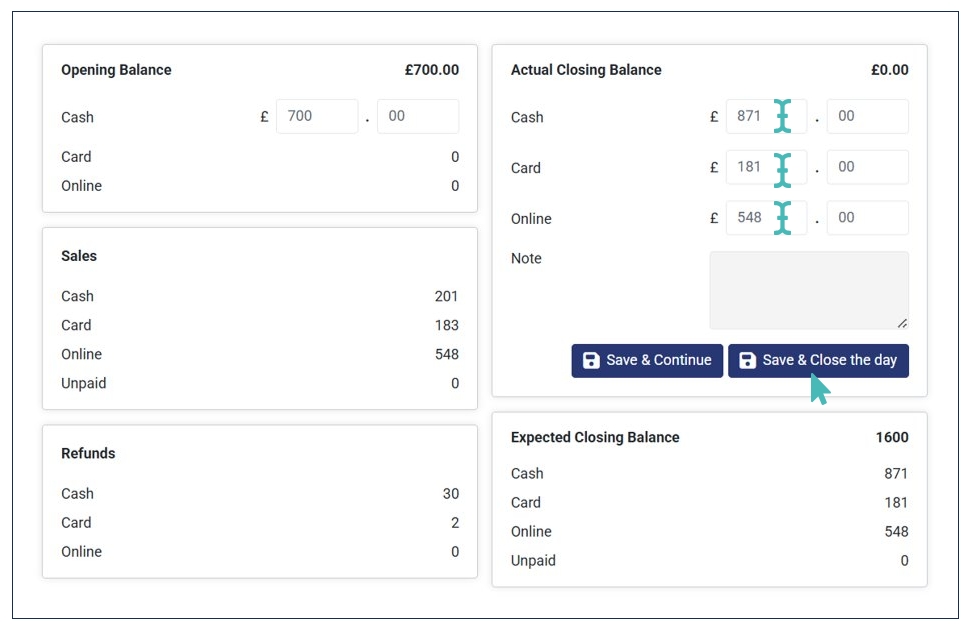The image size is (970, 629).
Task: Click the floppy disk icon on Save & Close the day
Action: pyautogui.click(x=747, y=360)
